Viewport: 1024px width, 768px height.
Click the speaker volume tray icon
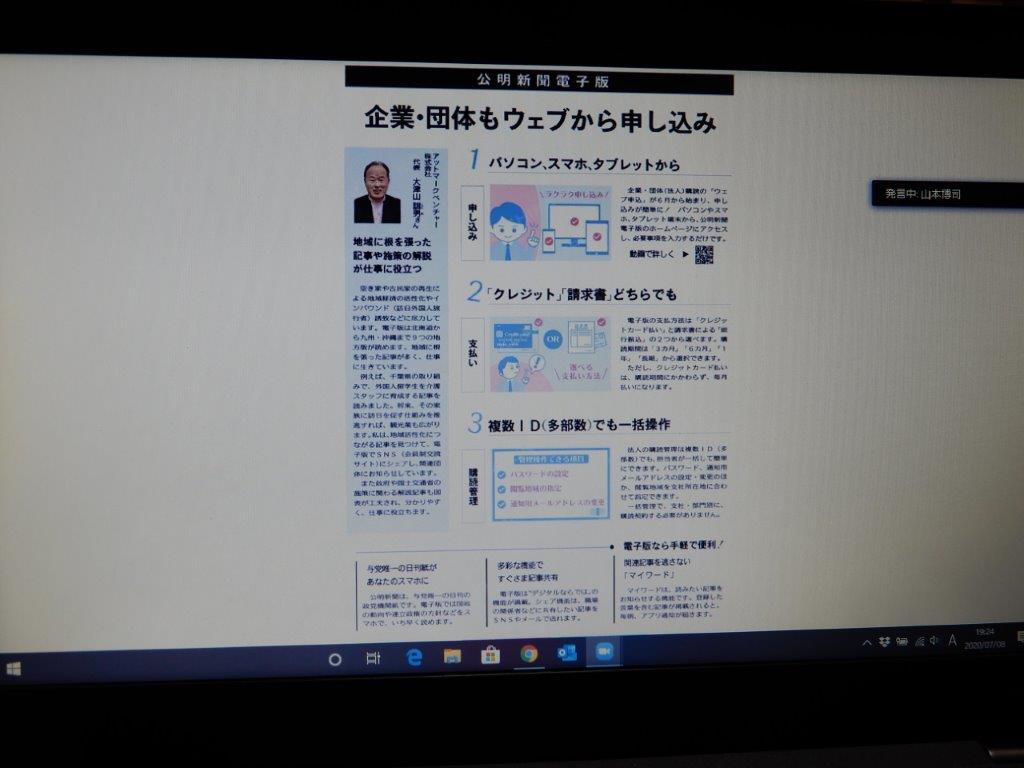935,641
